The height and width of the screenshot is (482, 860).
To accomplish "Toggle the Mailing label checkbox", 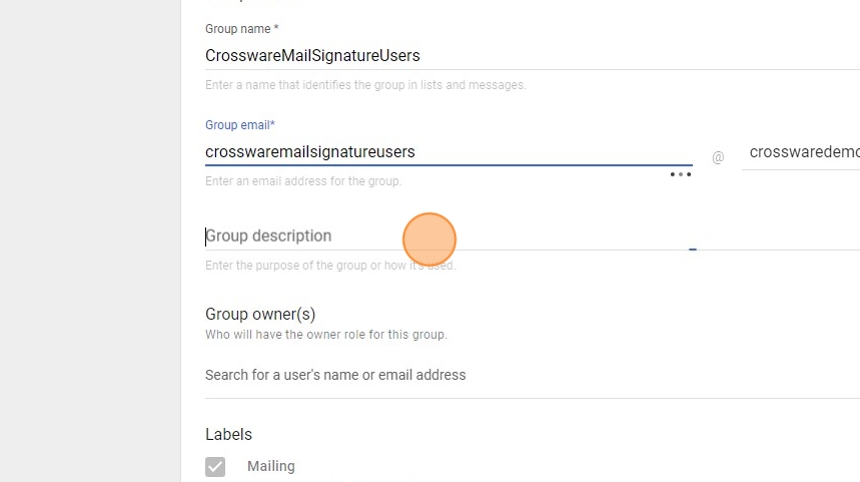I will coord(215,466).
